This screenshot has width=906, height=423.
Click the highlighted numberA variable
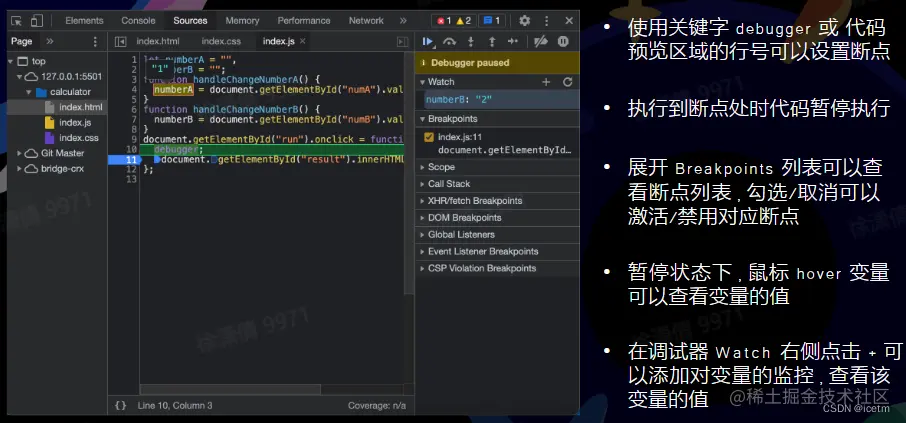173,90
